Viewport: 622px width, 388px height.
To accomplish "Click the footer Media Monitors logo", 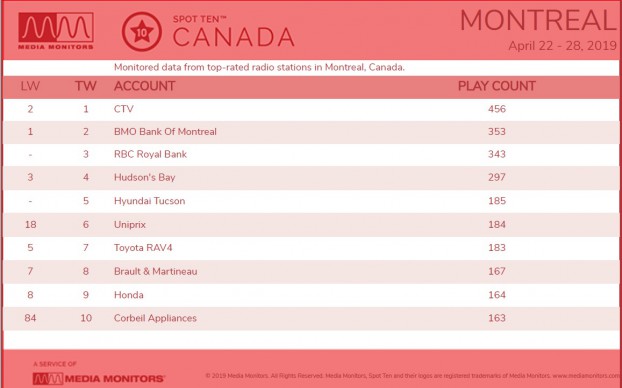I will 99,378.
